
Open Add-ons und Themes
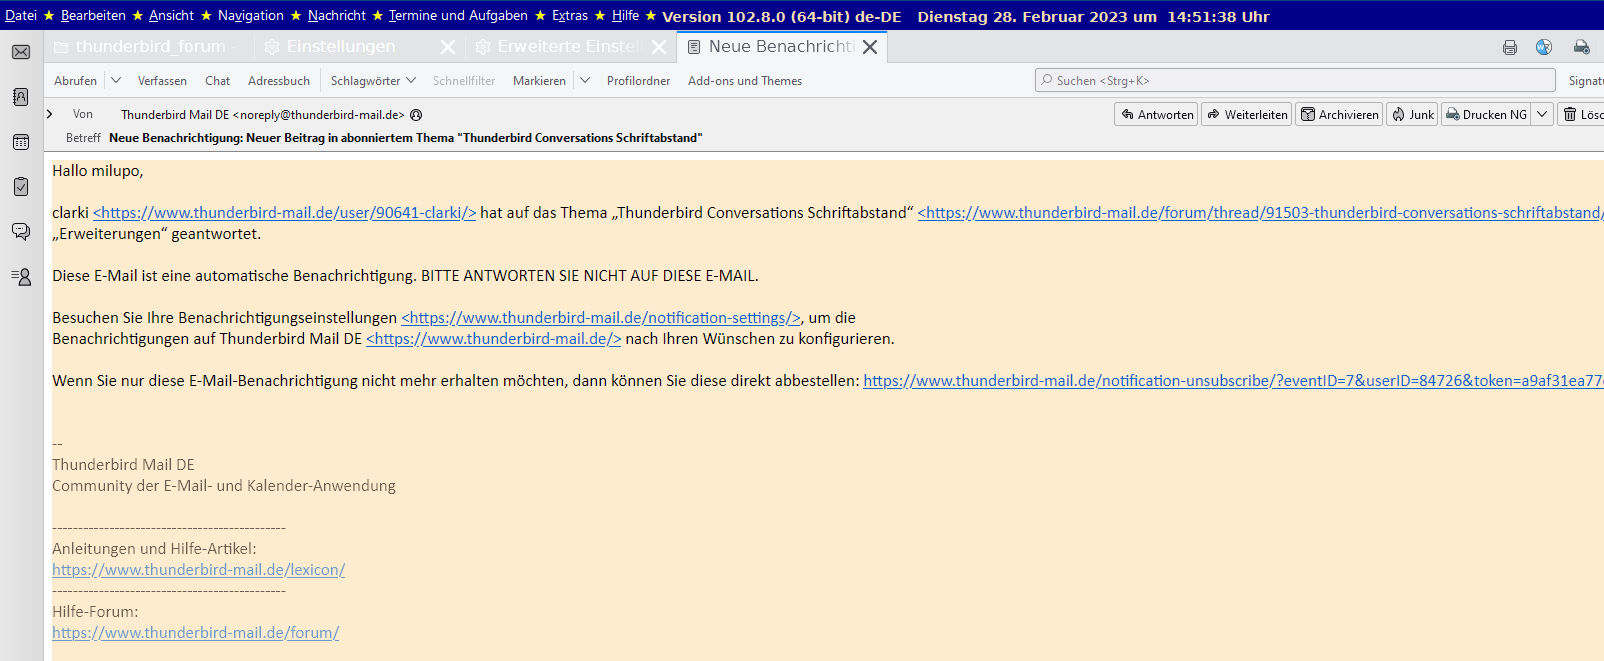coord(745,81)
